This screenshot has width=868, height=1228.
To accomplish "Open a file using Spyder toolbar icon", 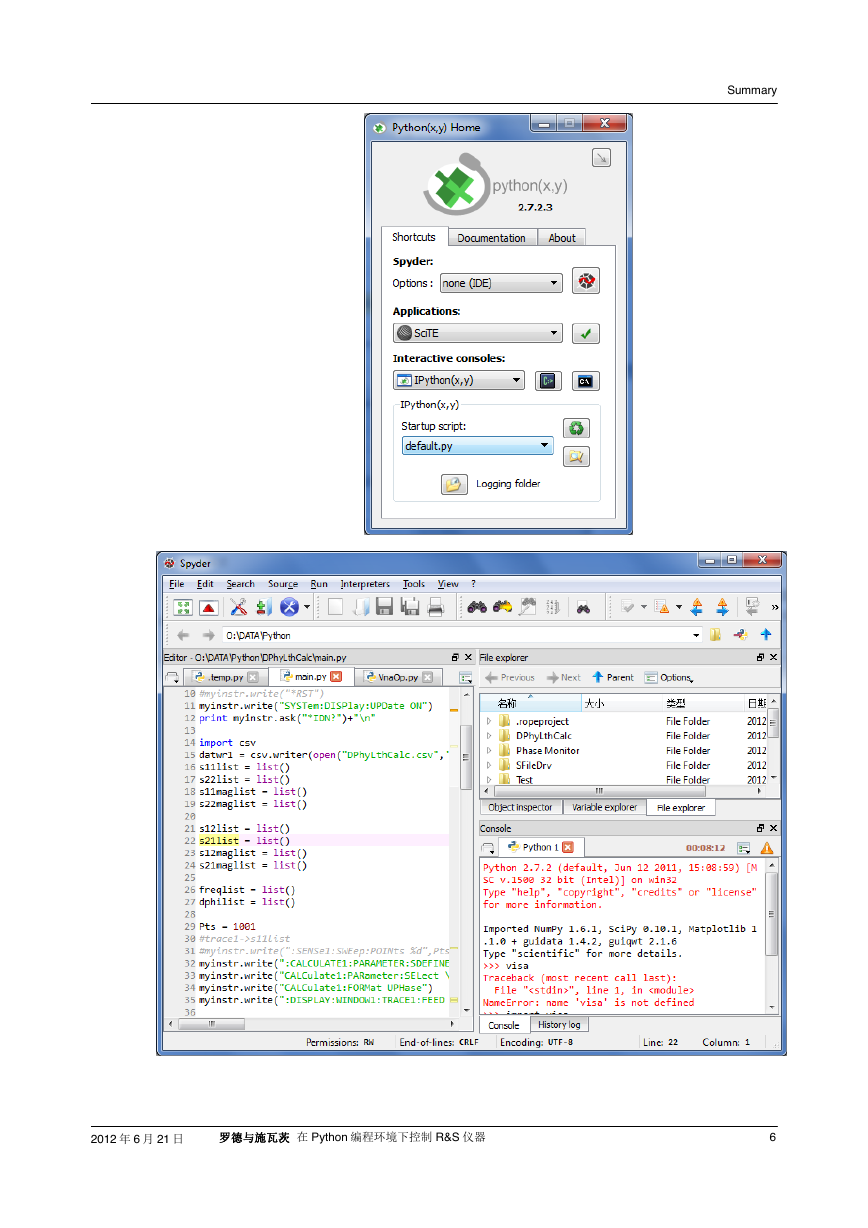I will click(x=360, y=606).
